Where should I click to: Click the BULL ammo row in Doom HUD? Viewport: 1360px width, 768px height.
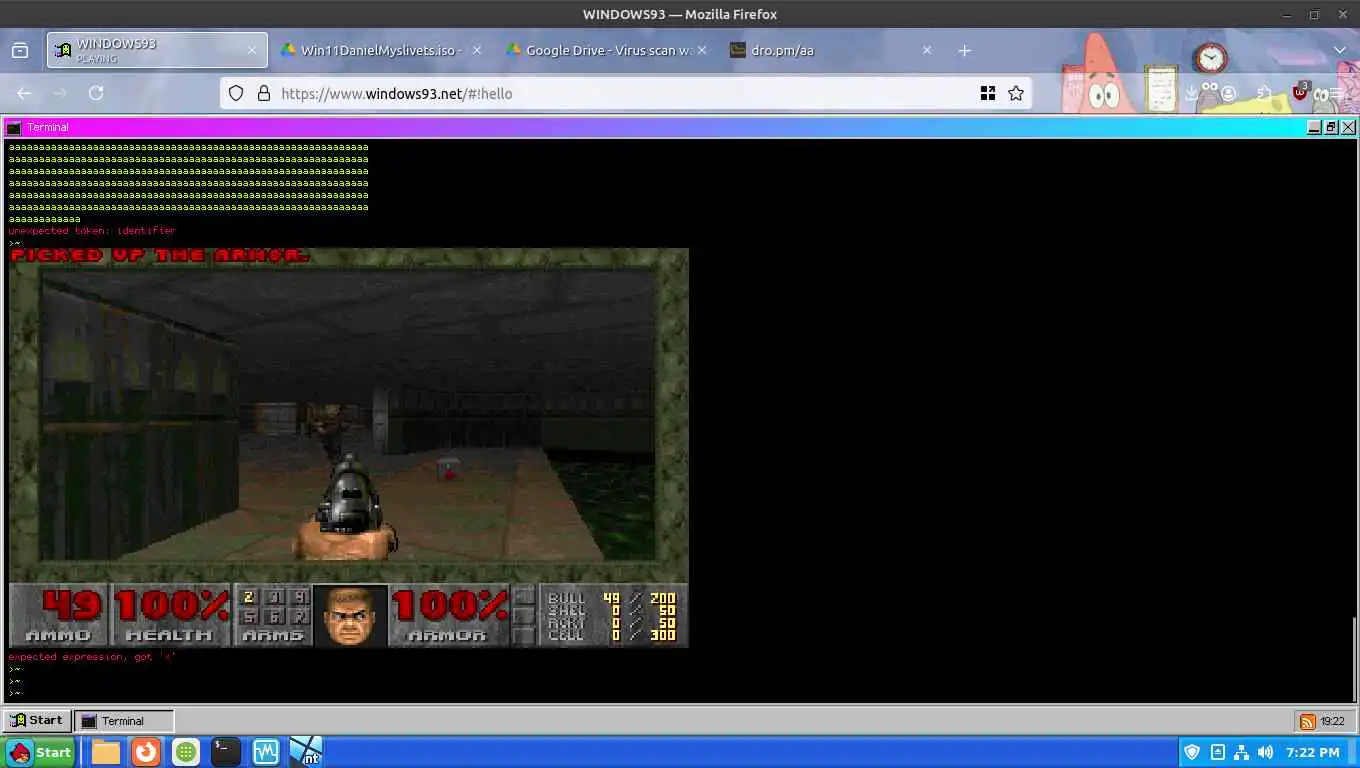pyautogui.click(x=612, y=598)
